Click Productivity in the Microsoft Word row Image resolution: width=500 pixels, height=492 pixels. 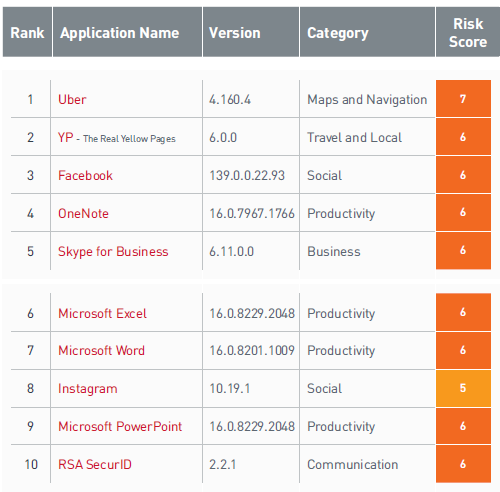341,351
